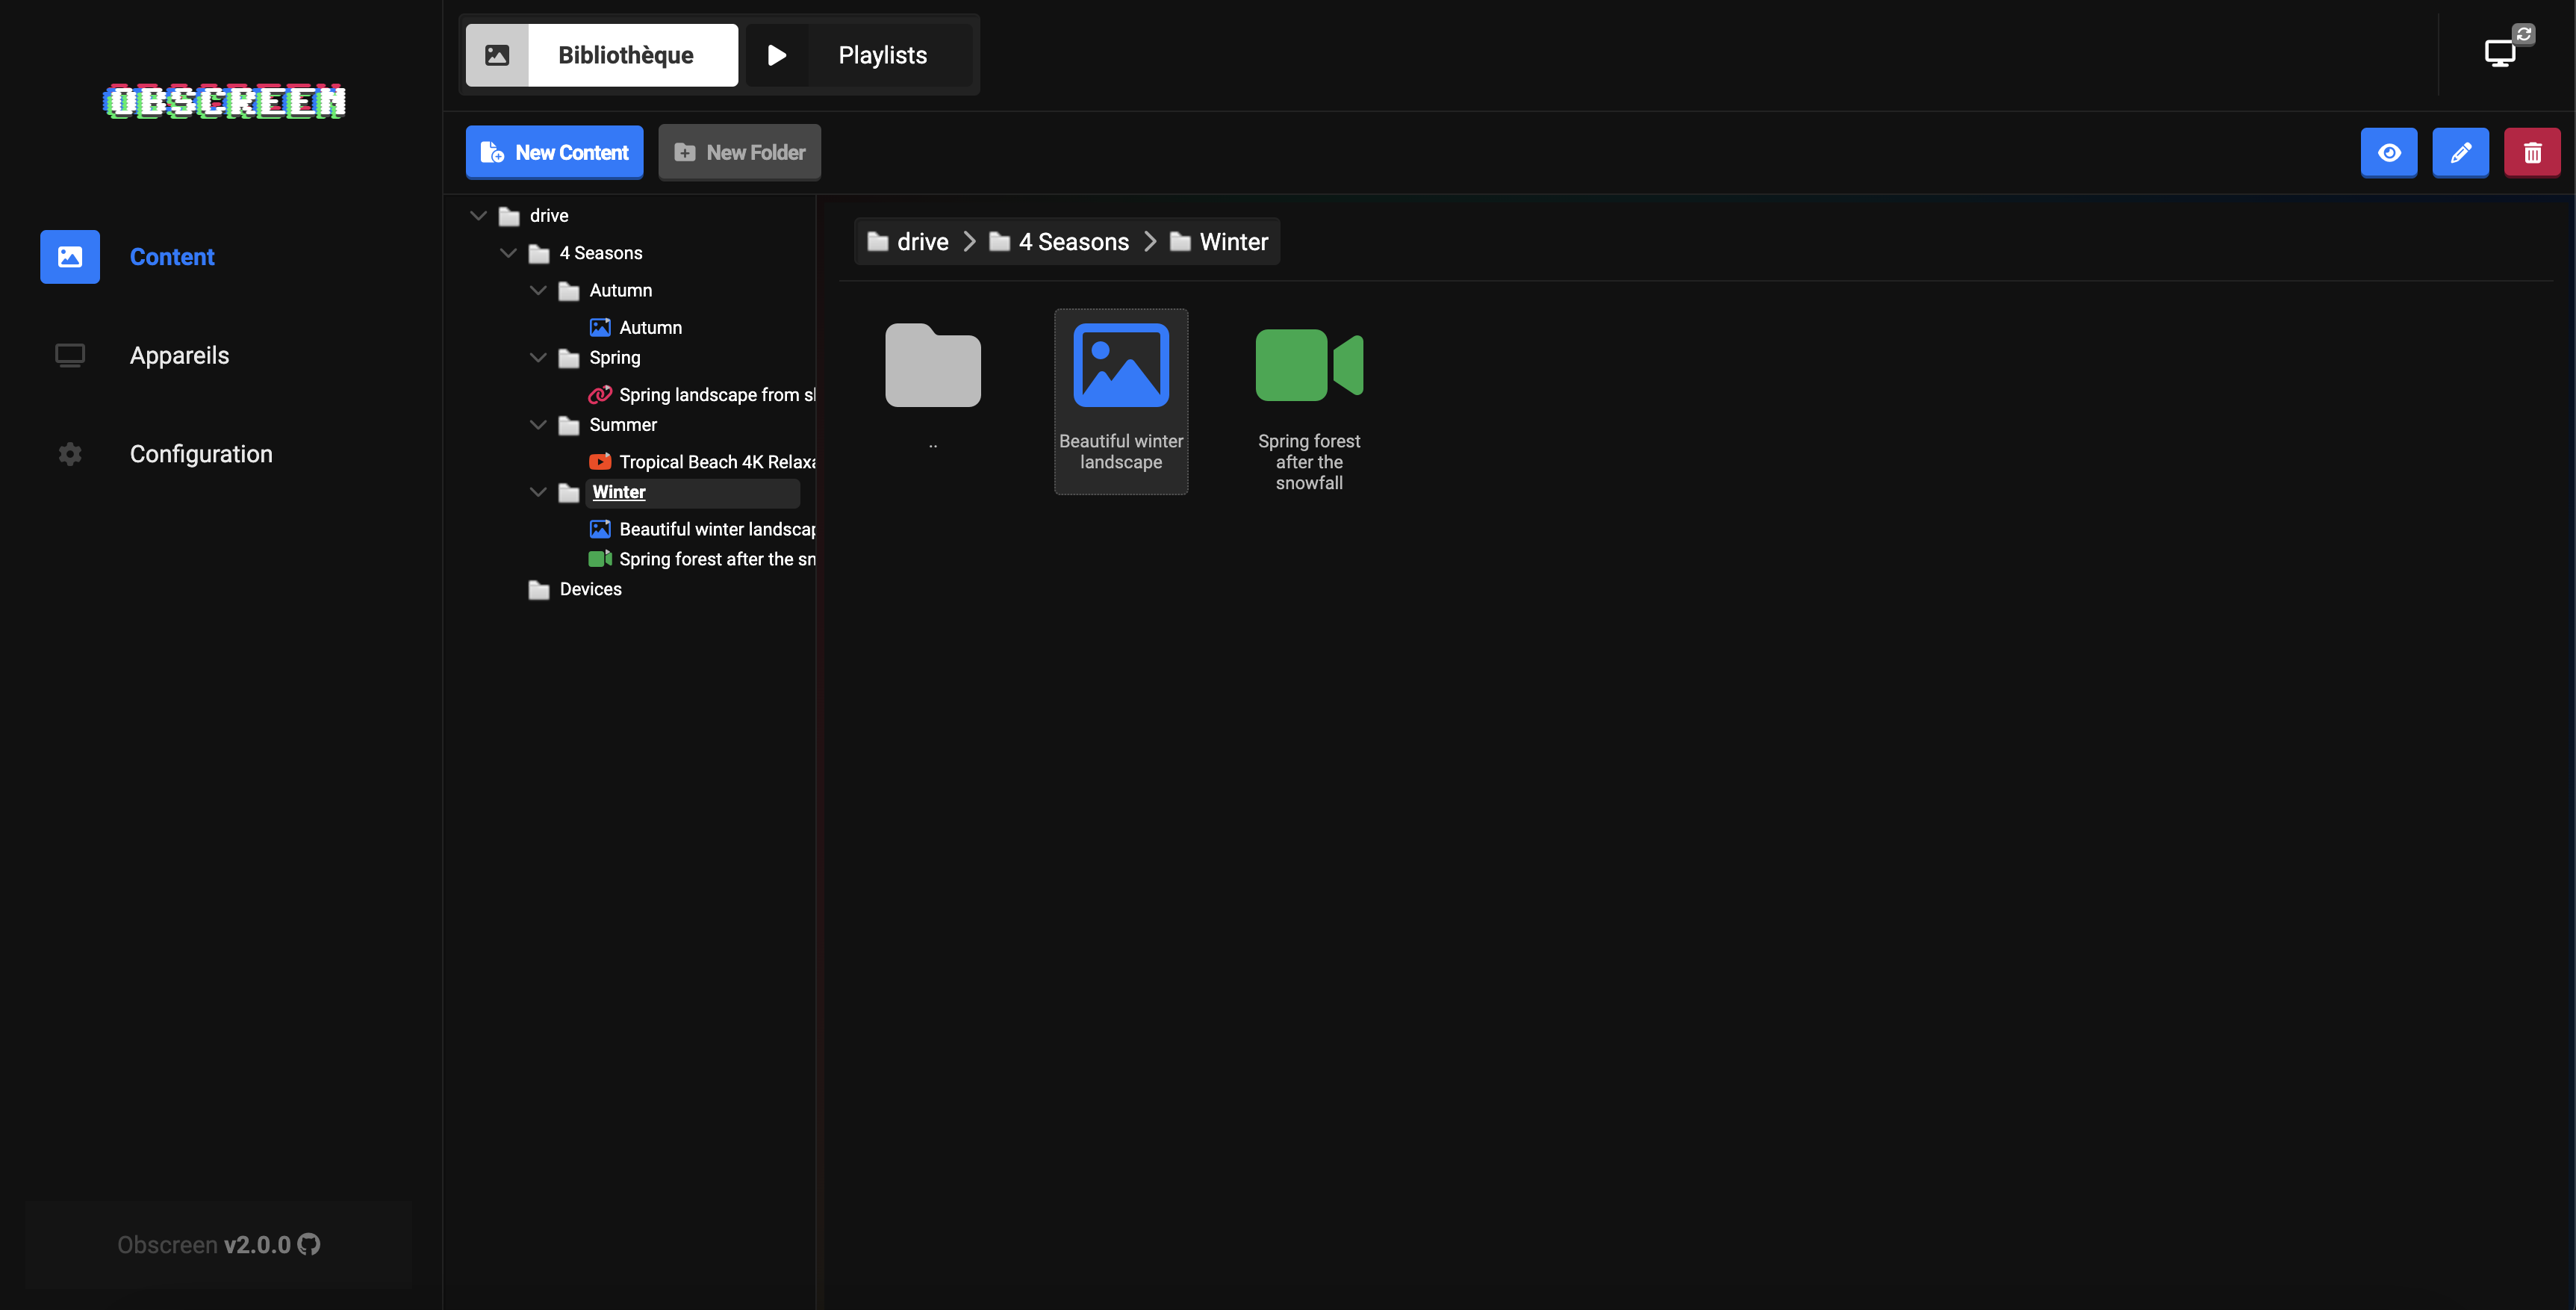
Task: Click the YouTube icon beside Tropical Beach 4K
Action: (600, 461)
